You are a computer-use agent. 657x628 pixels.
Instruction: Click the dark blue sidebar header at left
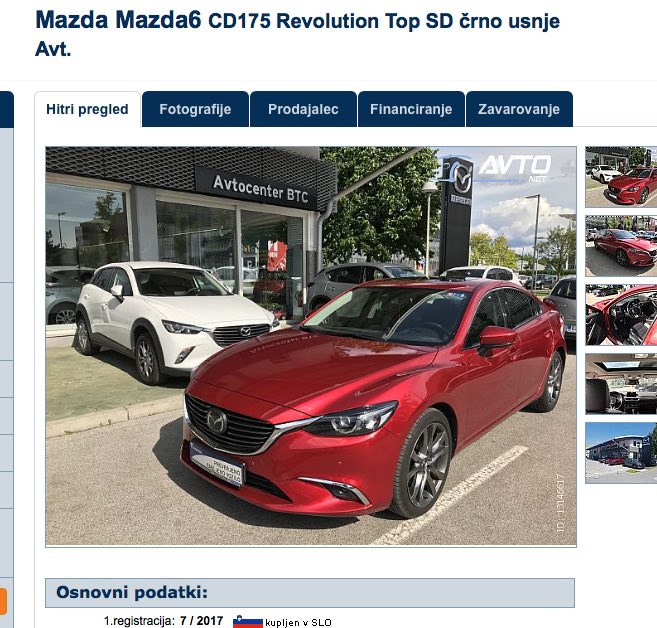[x=7, y=109]
